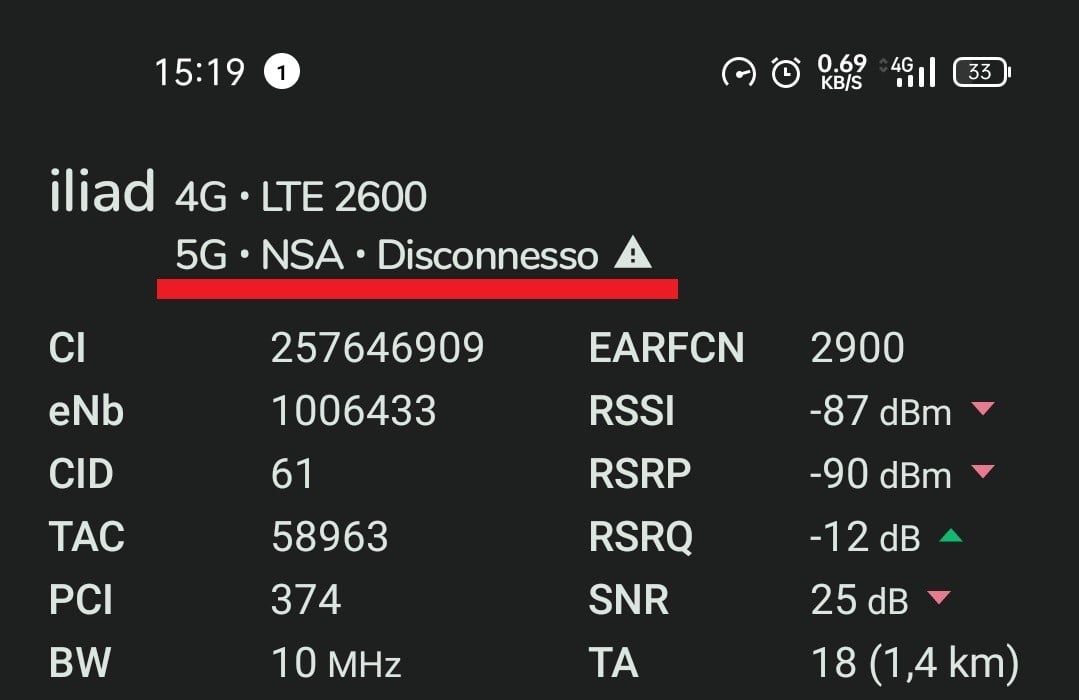Tap the 5G NSA Disconnesso status line

coord(386,256)
